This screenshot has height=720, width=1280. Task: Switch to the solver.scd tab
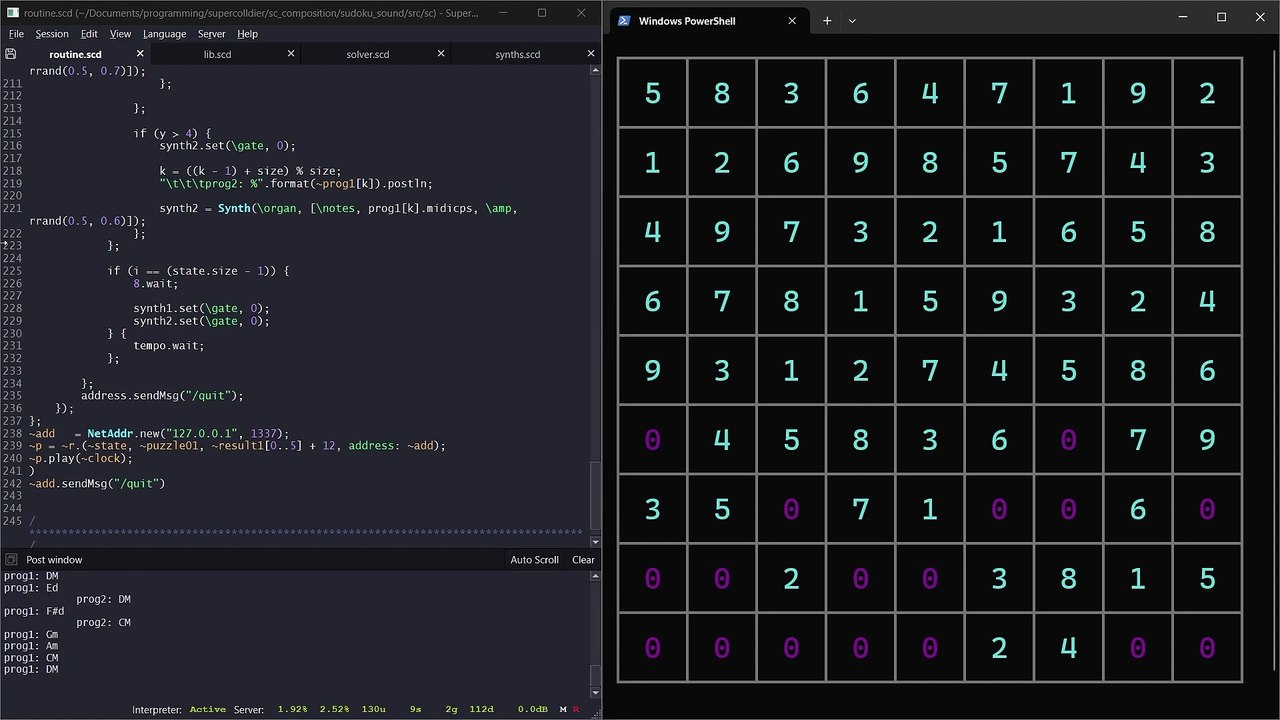point(367,54)
